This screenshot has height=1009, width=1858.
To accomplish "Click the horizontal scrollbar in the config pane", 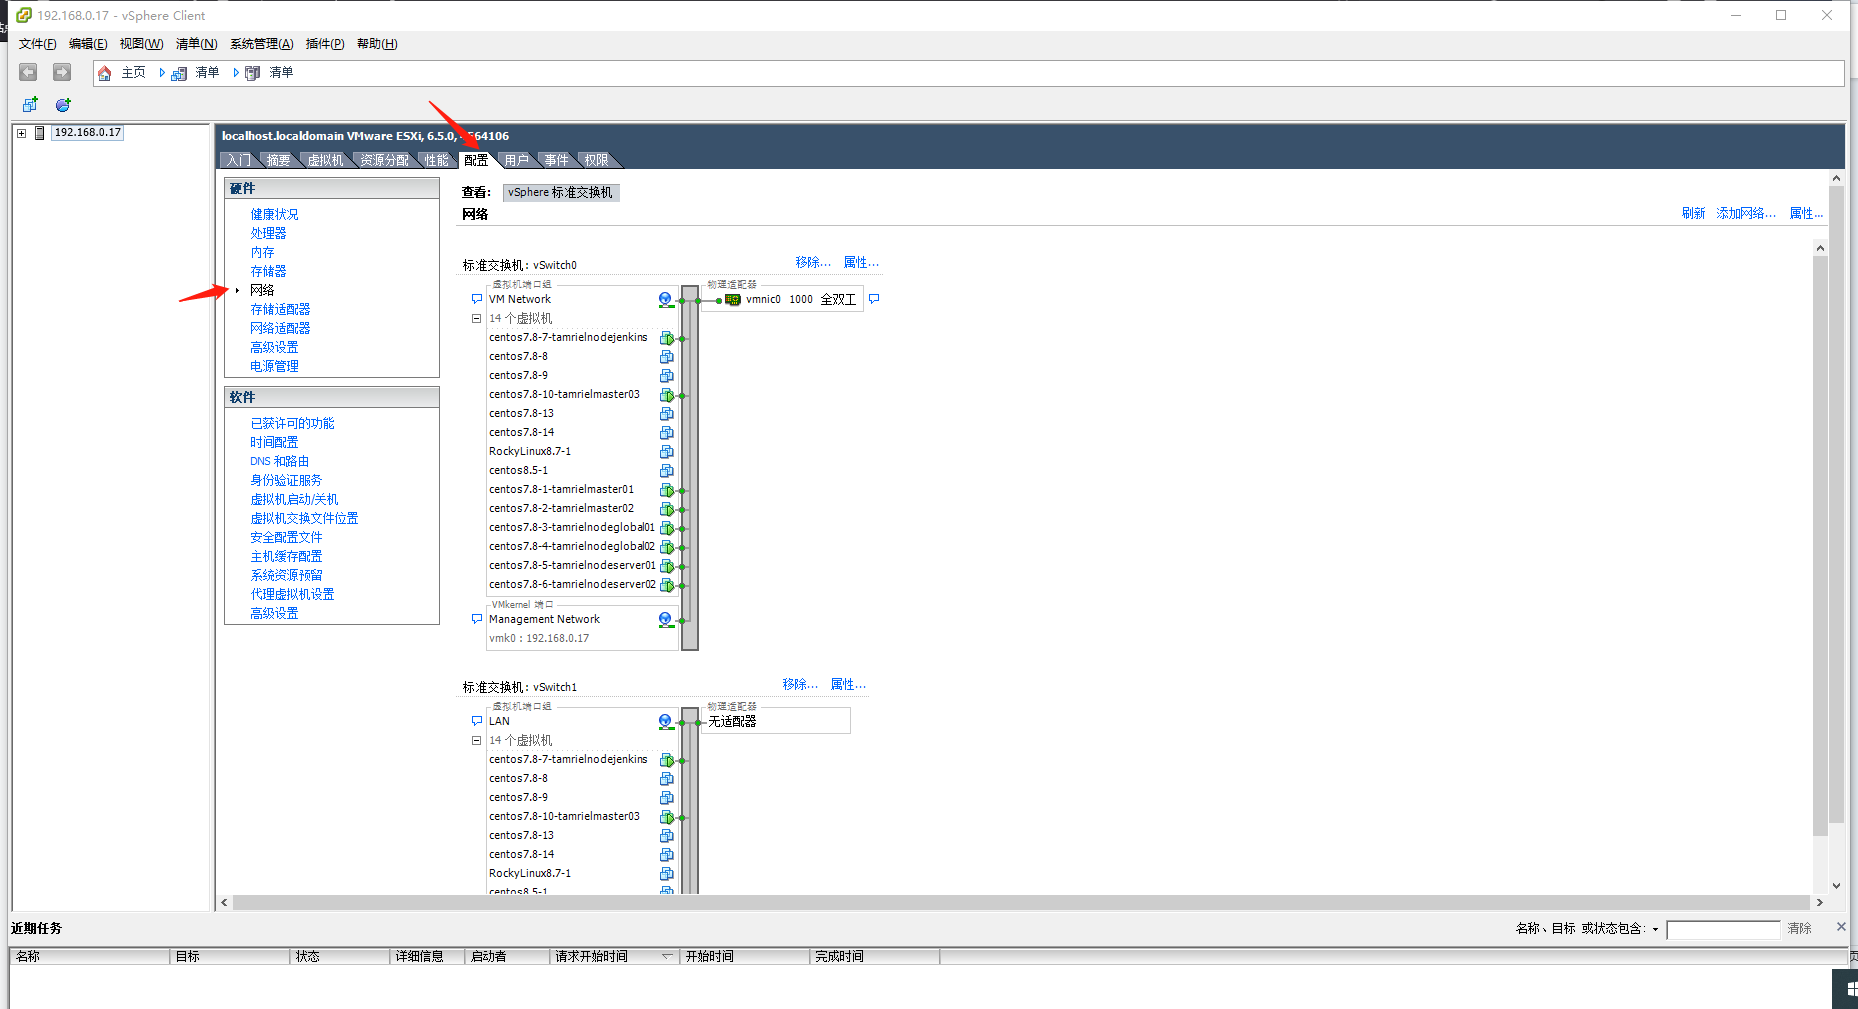I will coord(1021,903).
